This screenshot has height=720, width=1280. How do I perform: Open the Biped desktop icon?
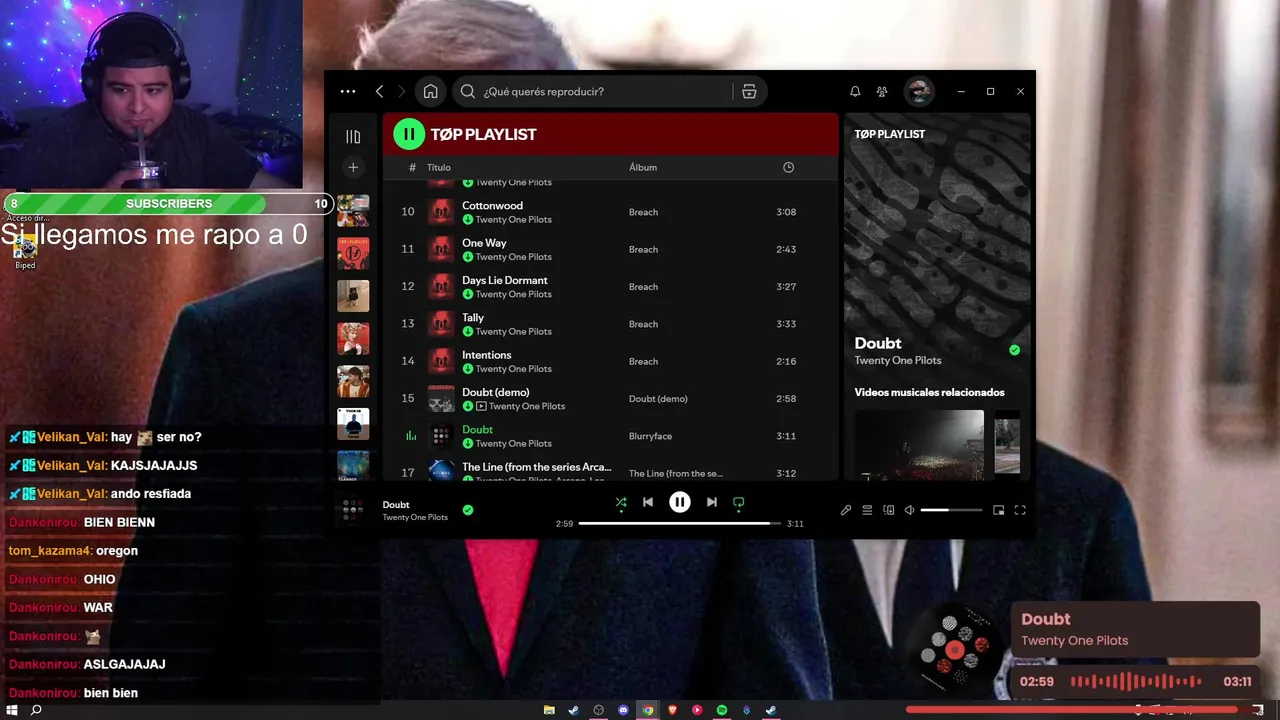tap(25, 251)
